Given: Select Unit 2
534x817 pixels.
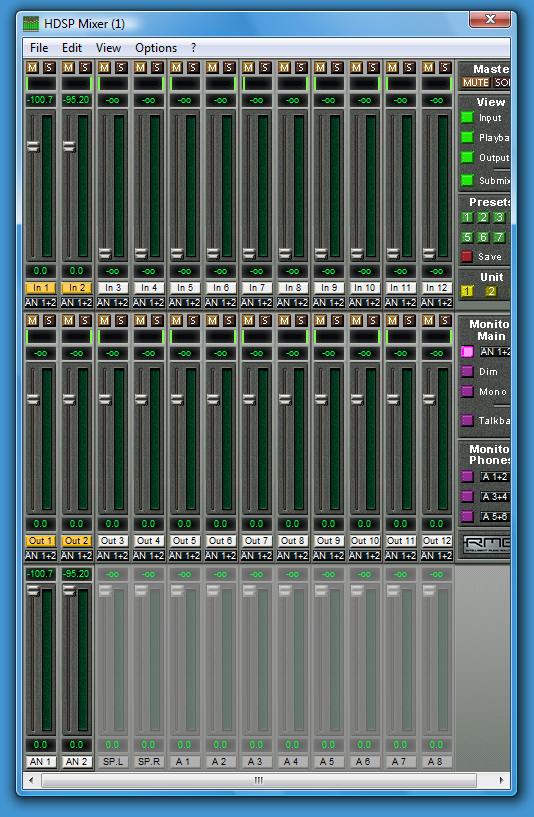Looking at the screenshot, I should [x=490, y=291].
